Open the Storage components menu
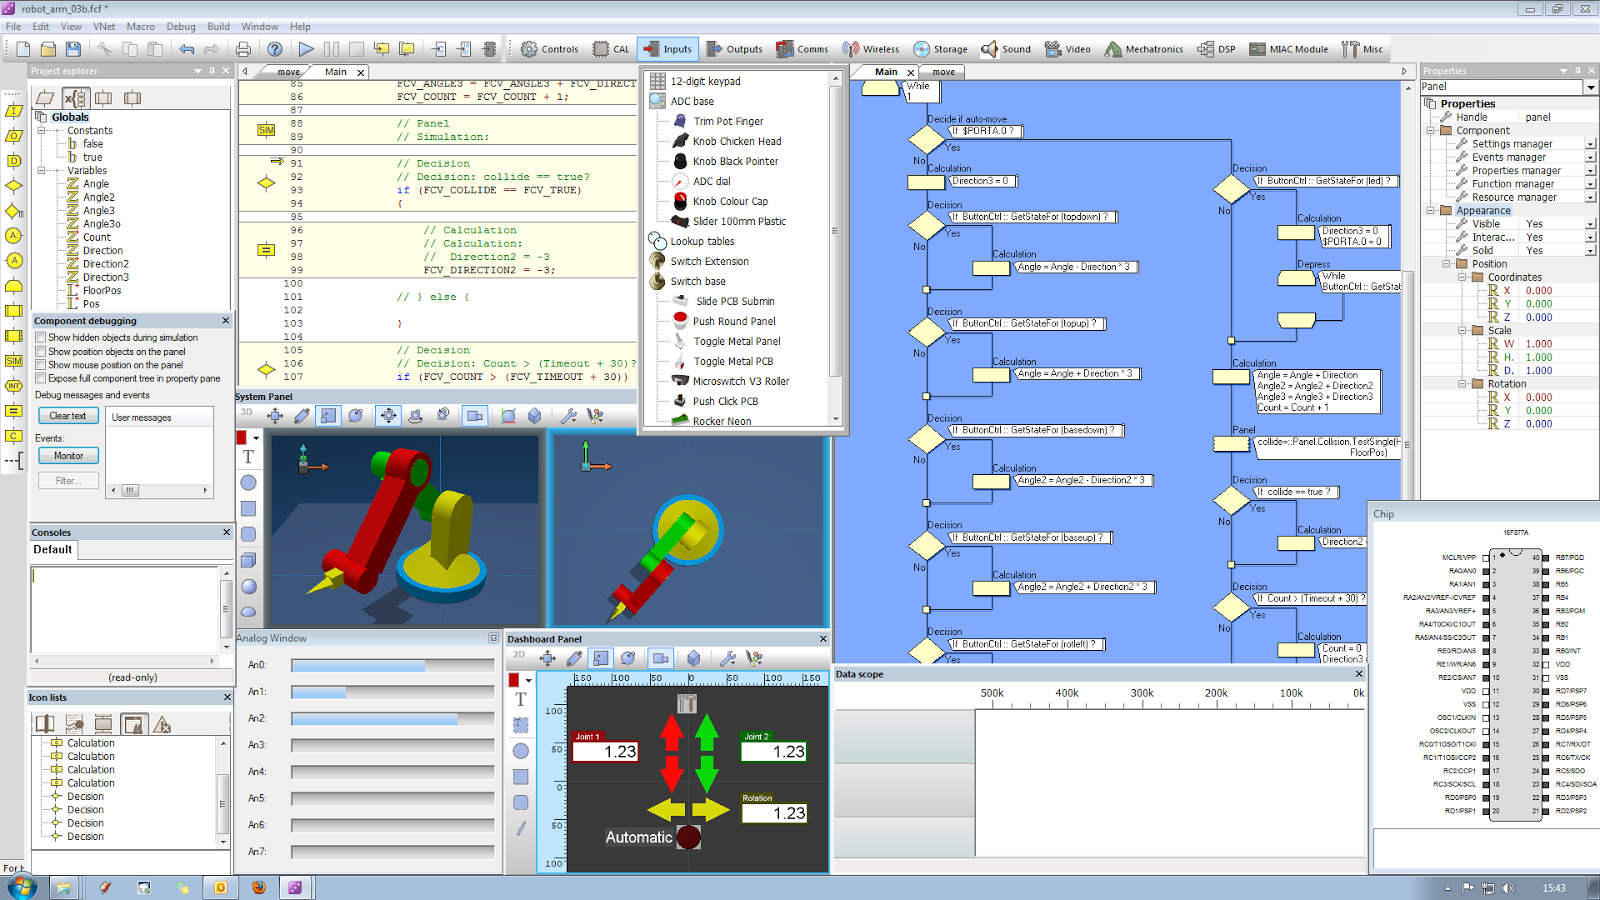The image size is (1600, 900). point(940,48)
